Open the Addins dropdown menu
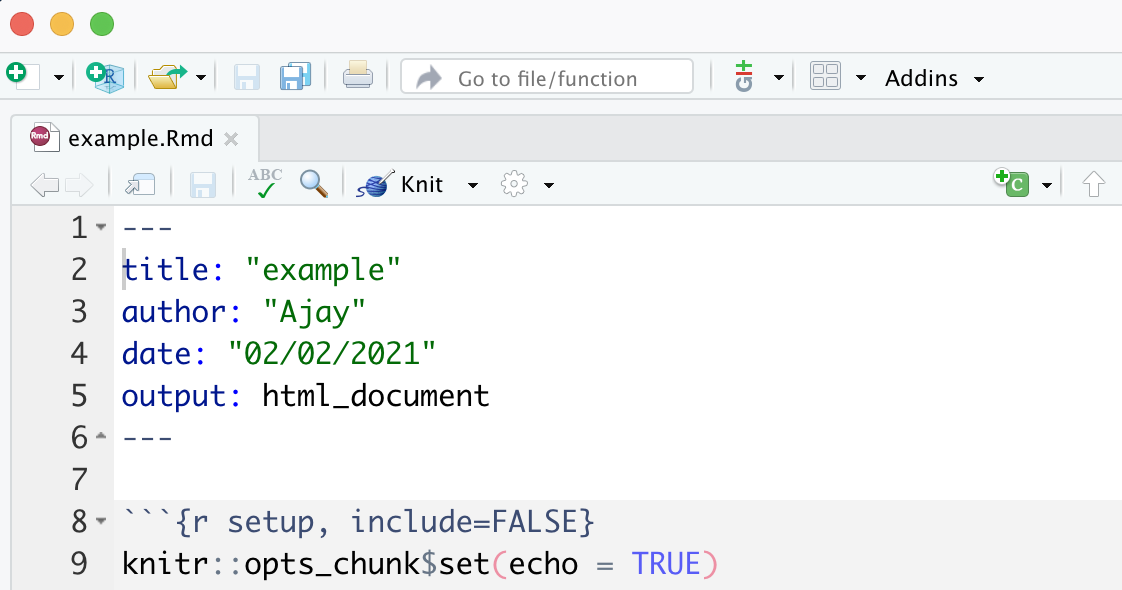Screen dimensions: 1122x590 click(x=935, y=78)
